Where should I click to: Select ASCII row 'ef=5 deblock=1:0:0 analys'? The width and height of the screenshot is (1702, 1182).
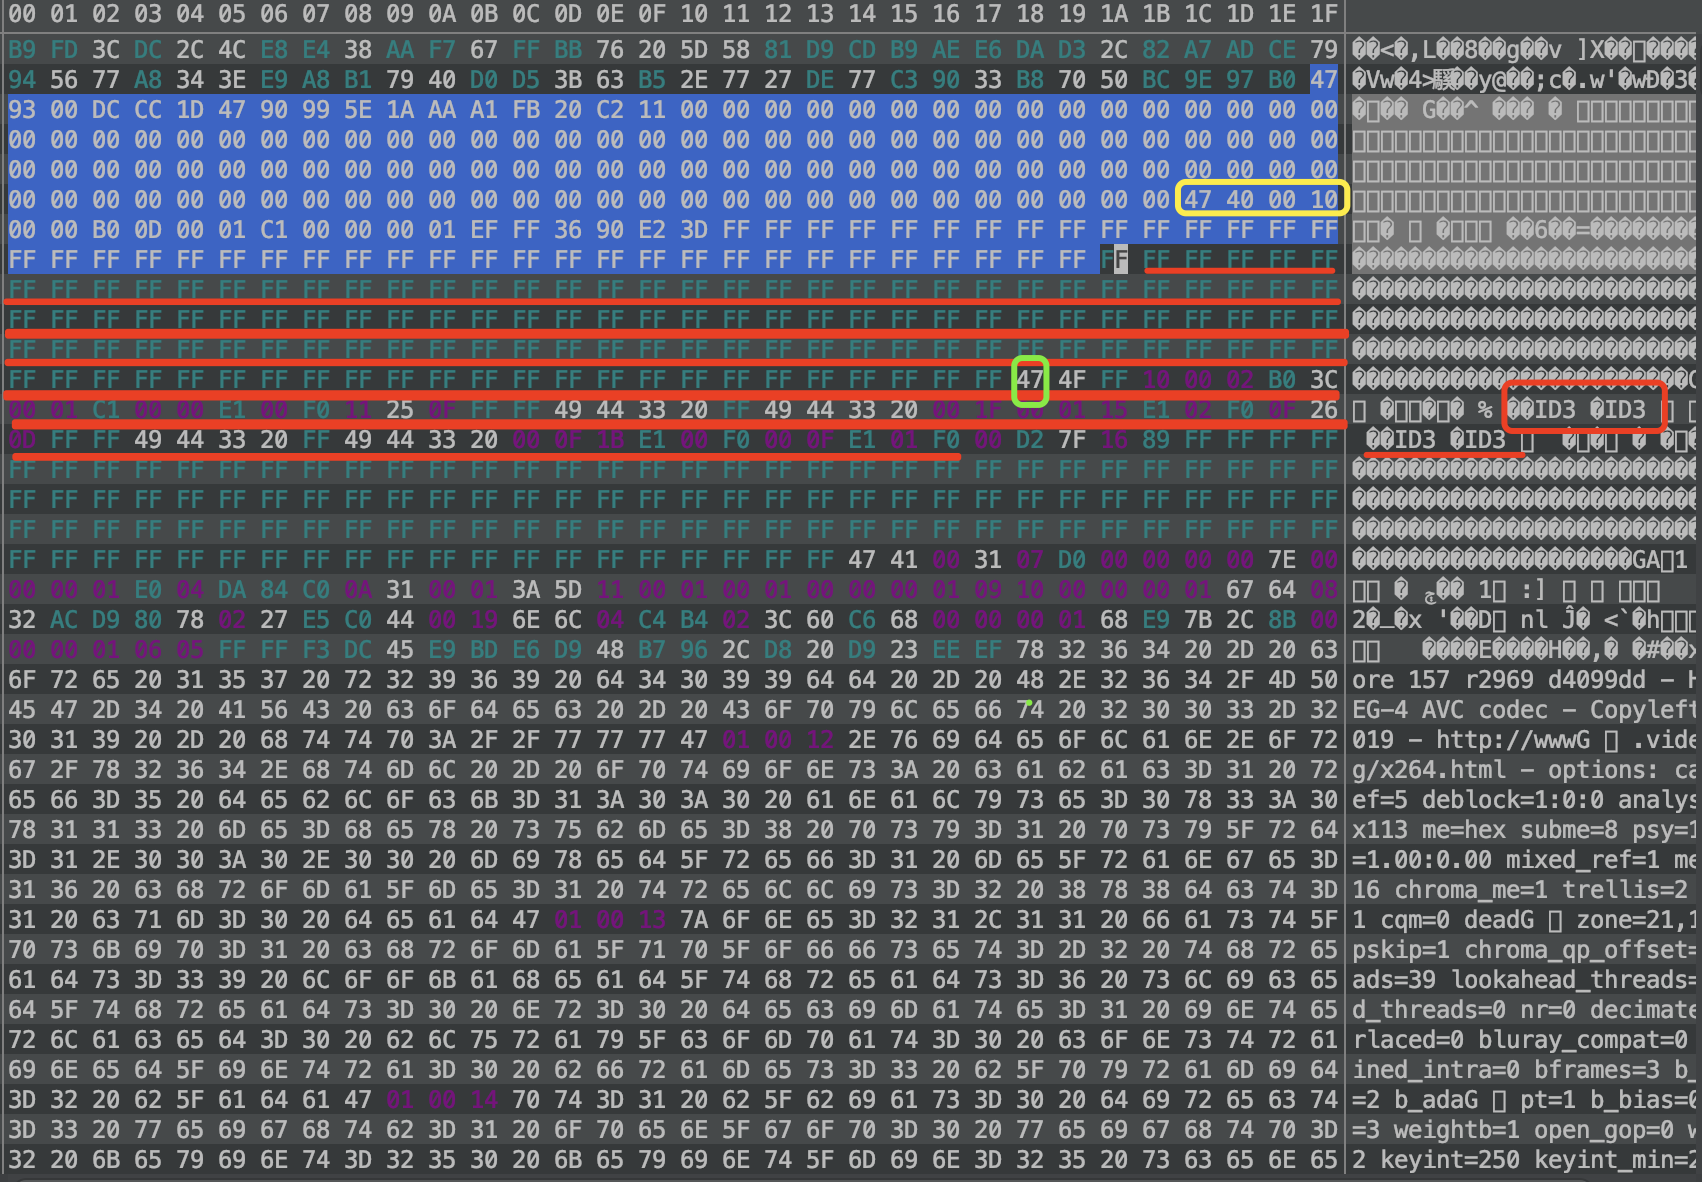coord(1524,800)
